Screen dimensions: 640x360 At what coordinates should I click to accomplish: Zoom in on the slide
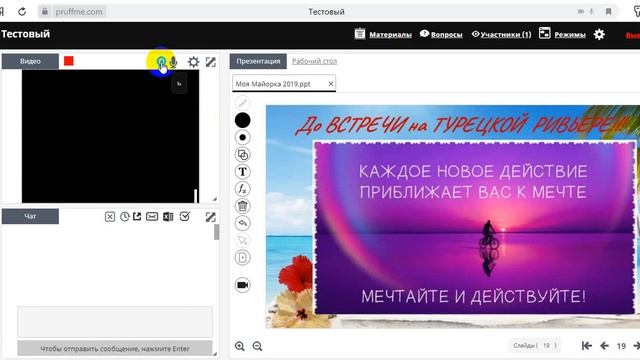tap(240, 346)
